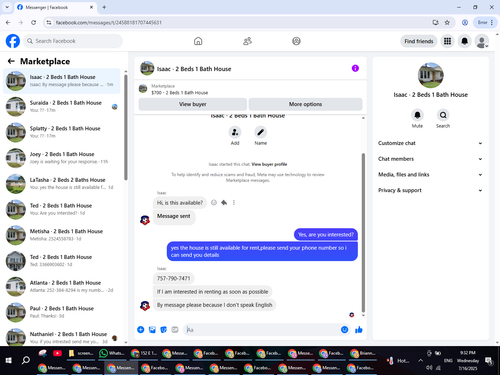Open the Isaac 2 Beds 1 Bath House chat
Screen dimensions: 500x375
point(62,81)
